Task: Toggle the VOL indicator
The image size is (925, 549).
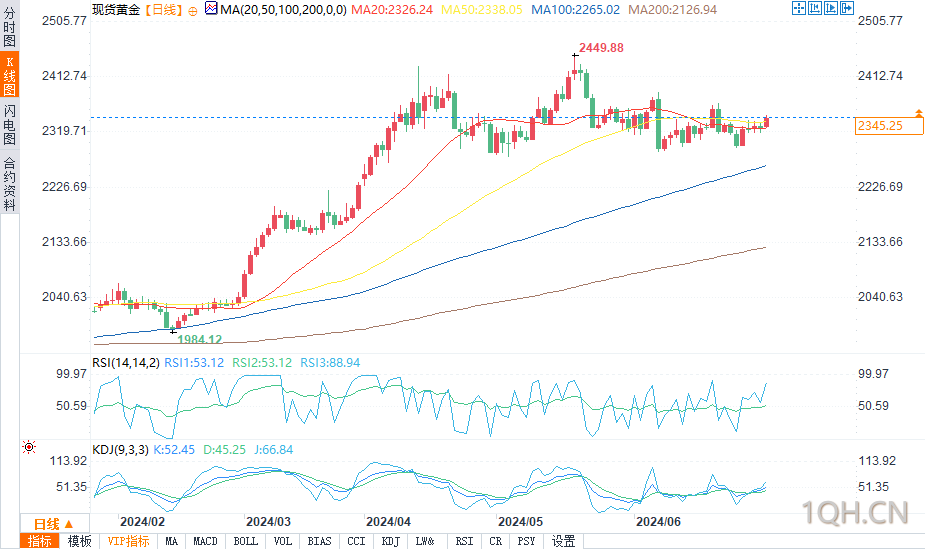Action: click(x=283, y=541)
